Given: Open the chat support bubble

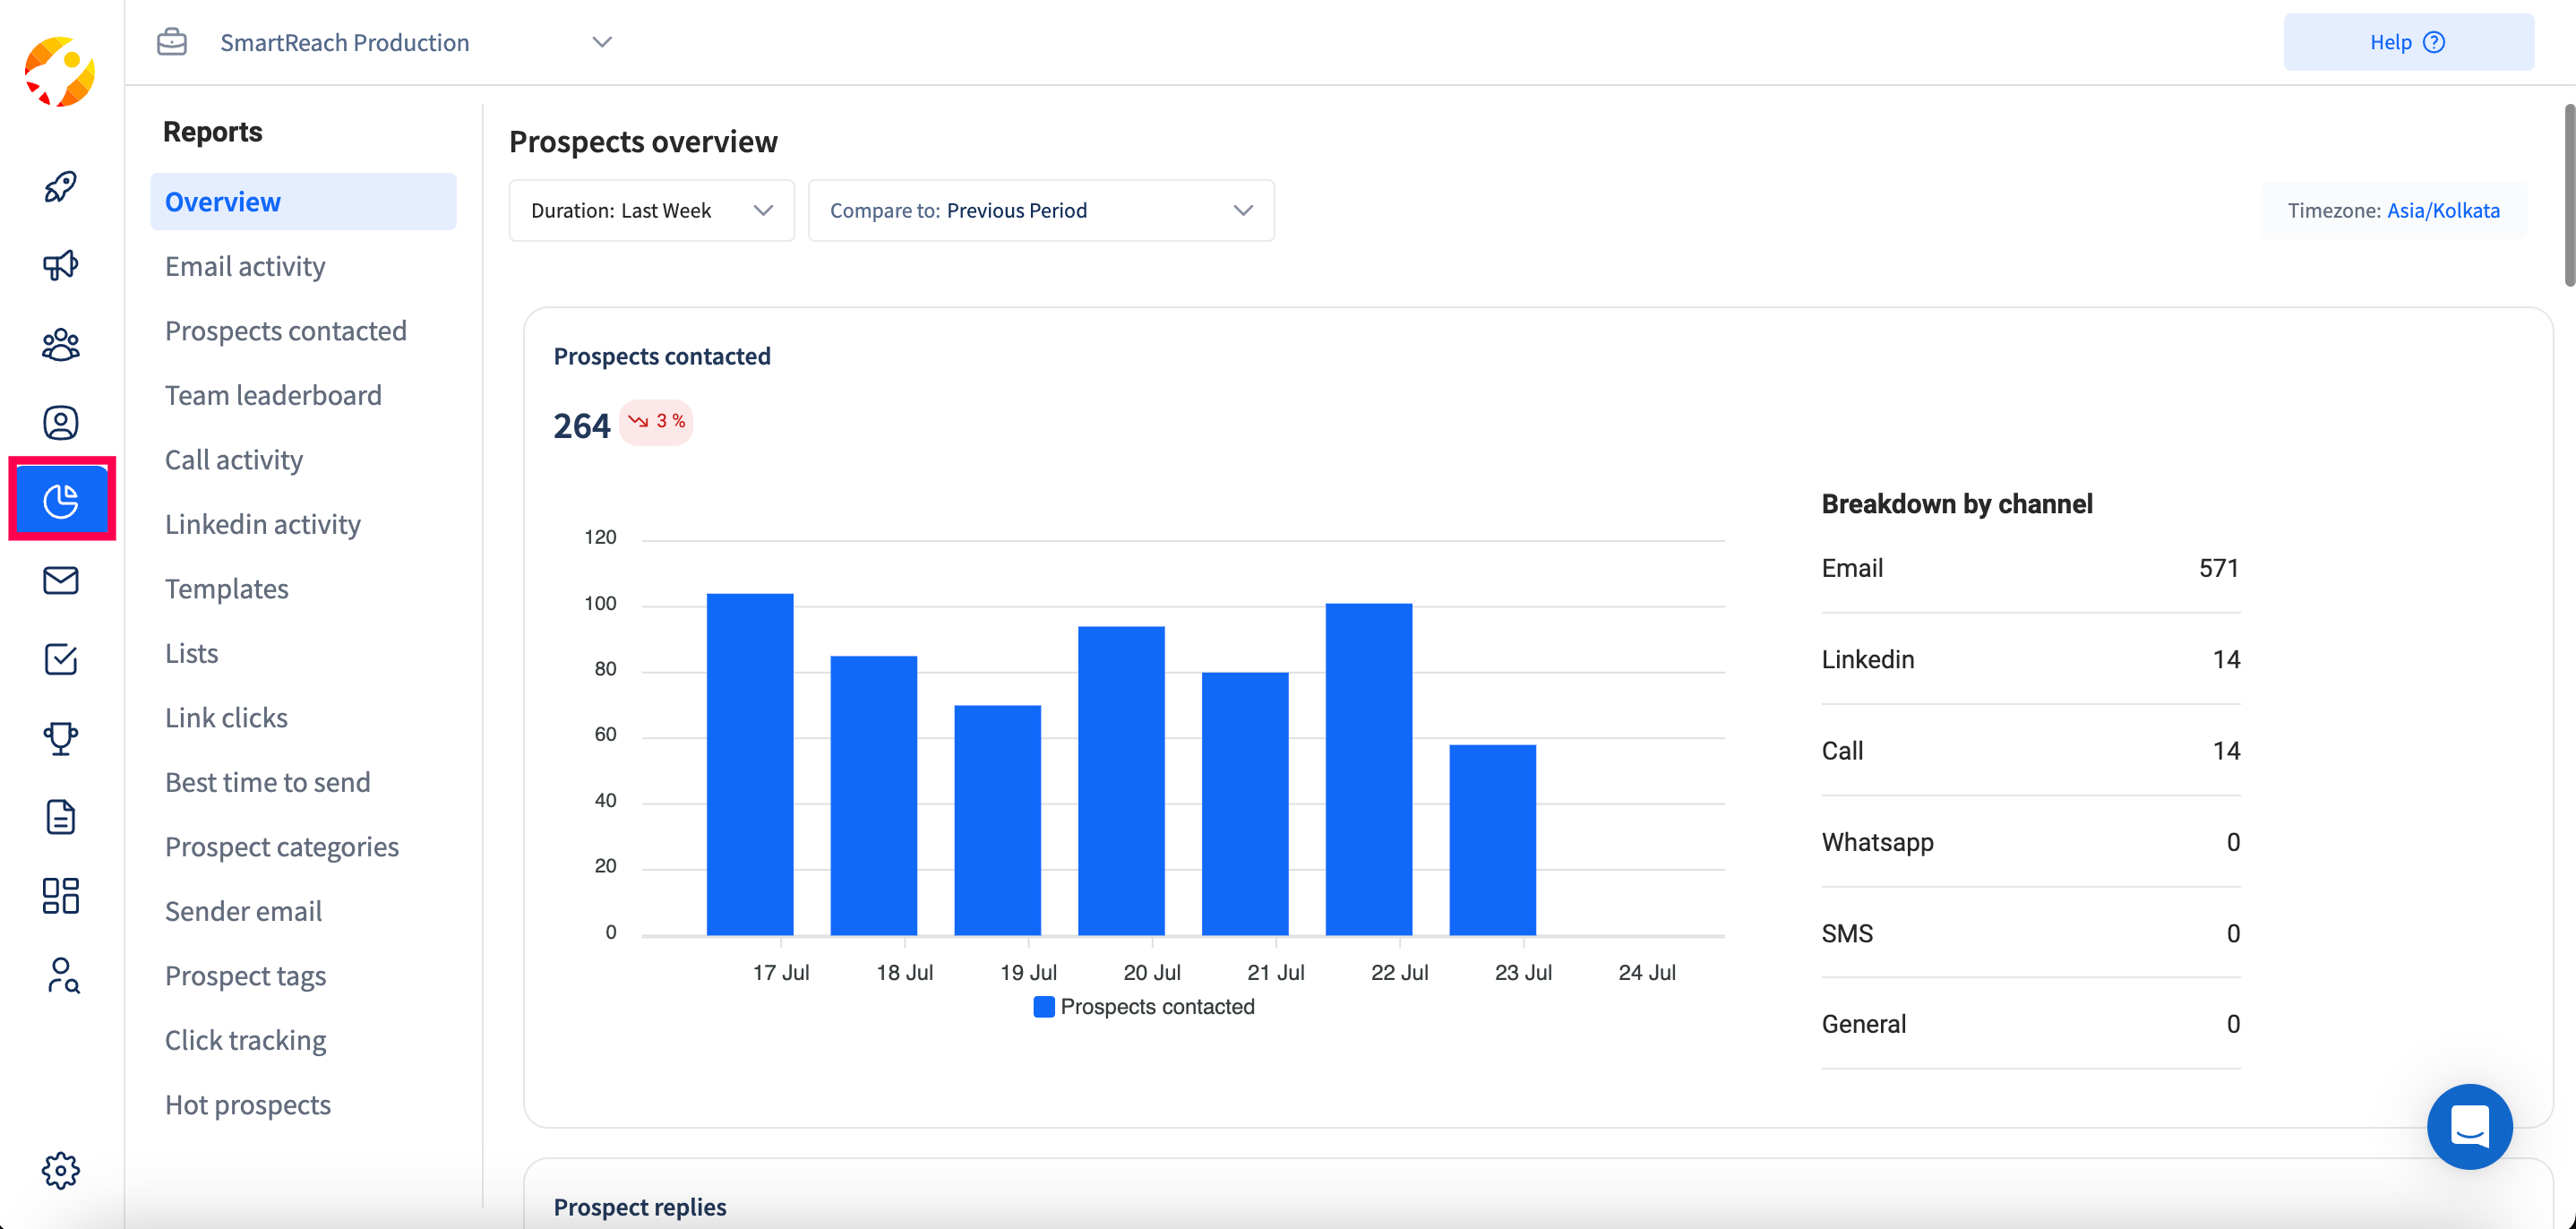Looking at the screenshot, I should (2469, 1126).
